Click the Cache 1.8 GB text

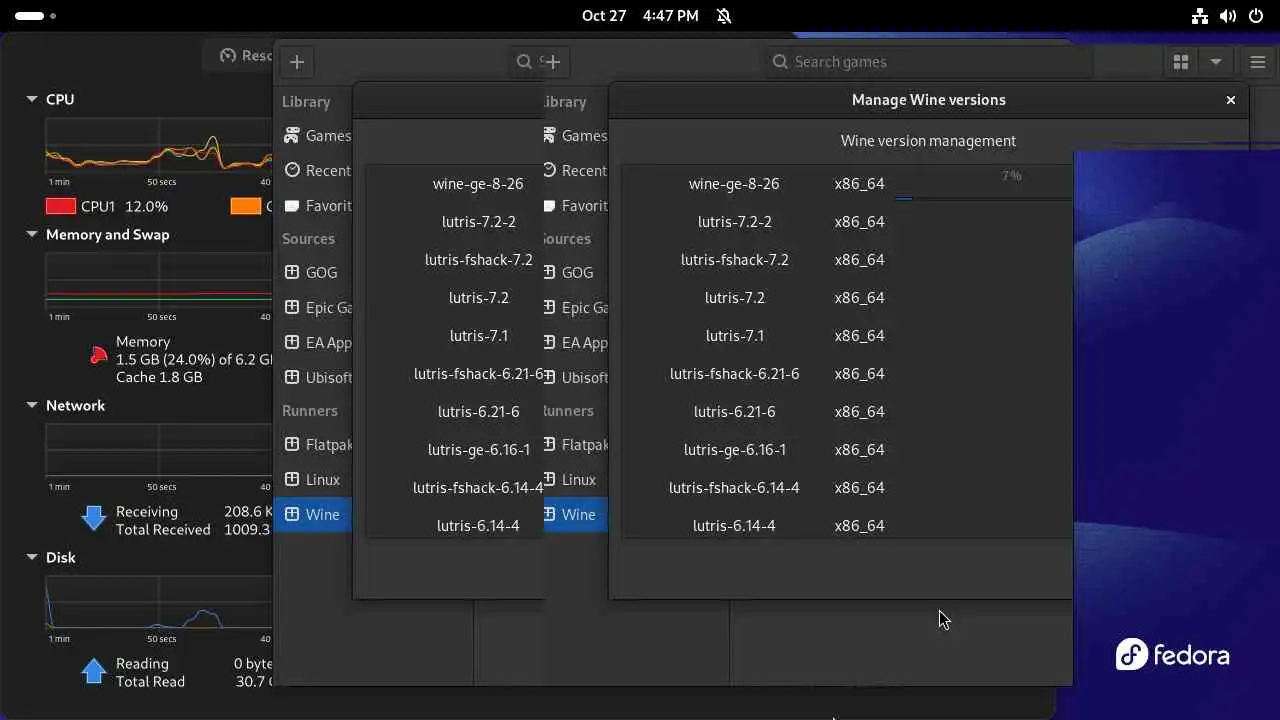click(159, 377)
